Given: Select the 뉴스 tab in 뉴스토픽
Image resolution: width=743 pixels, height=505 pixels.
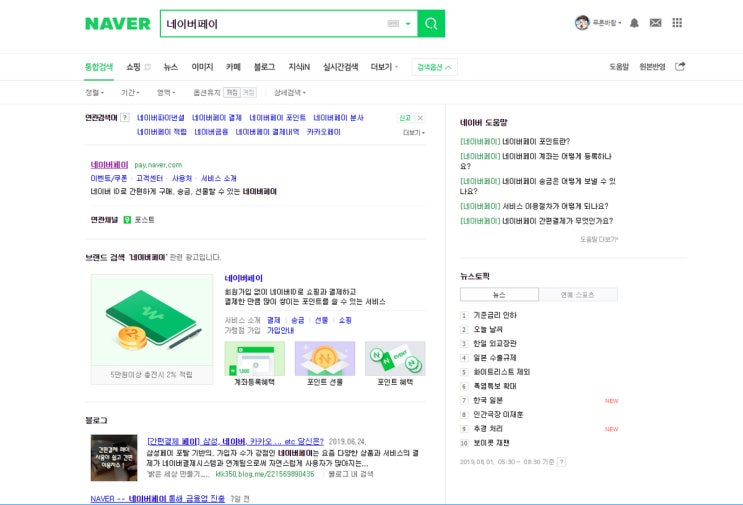Looking at the screenshot, I should (499, 294).
